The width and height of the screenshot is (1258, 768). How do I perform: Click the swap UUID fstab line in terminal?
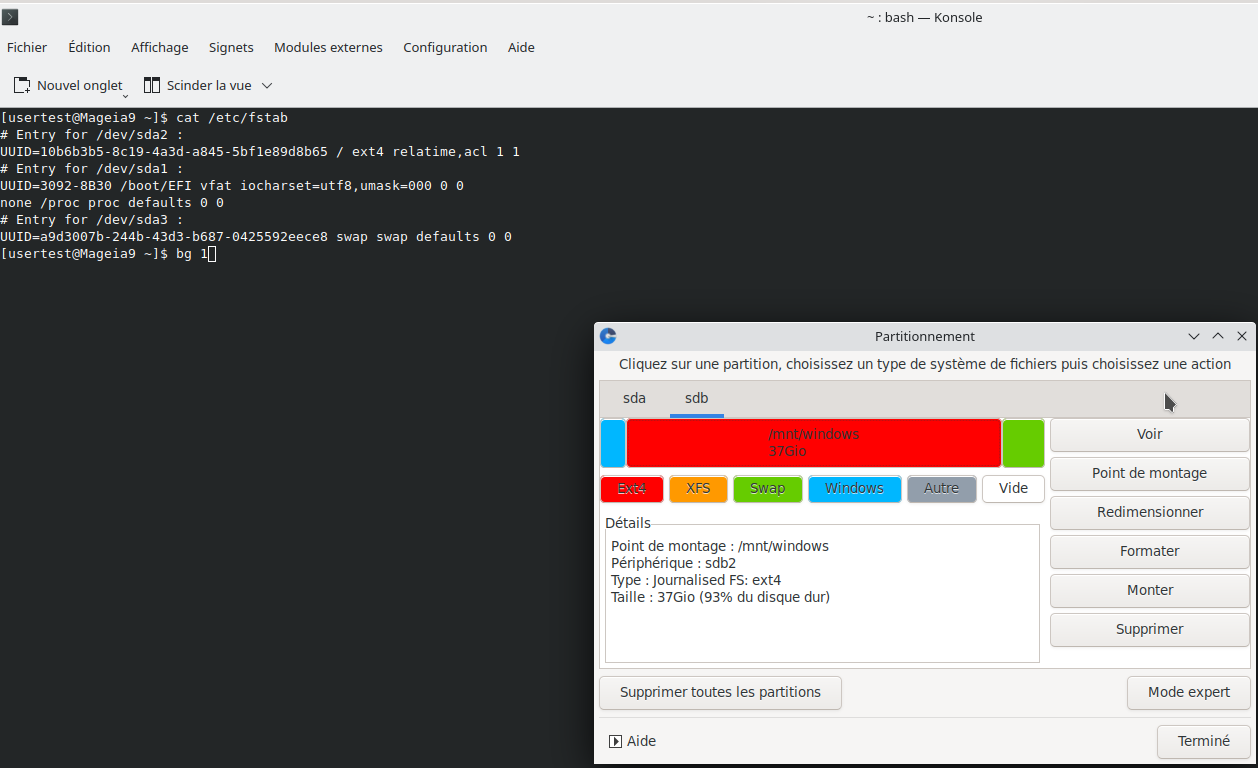tap(256, 237)
